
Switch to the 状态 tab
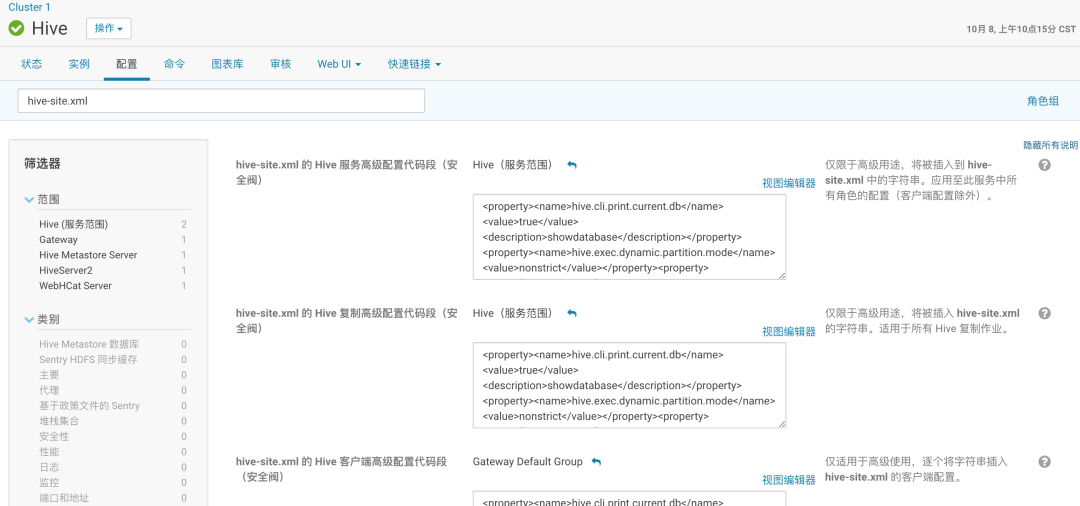(x=32, y=64)
